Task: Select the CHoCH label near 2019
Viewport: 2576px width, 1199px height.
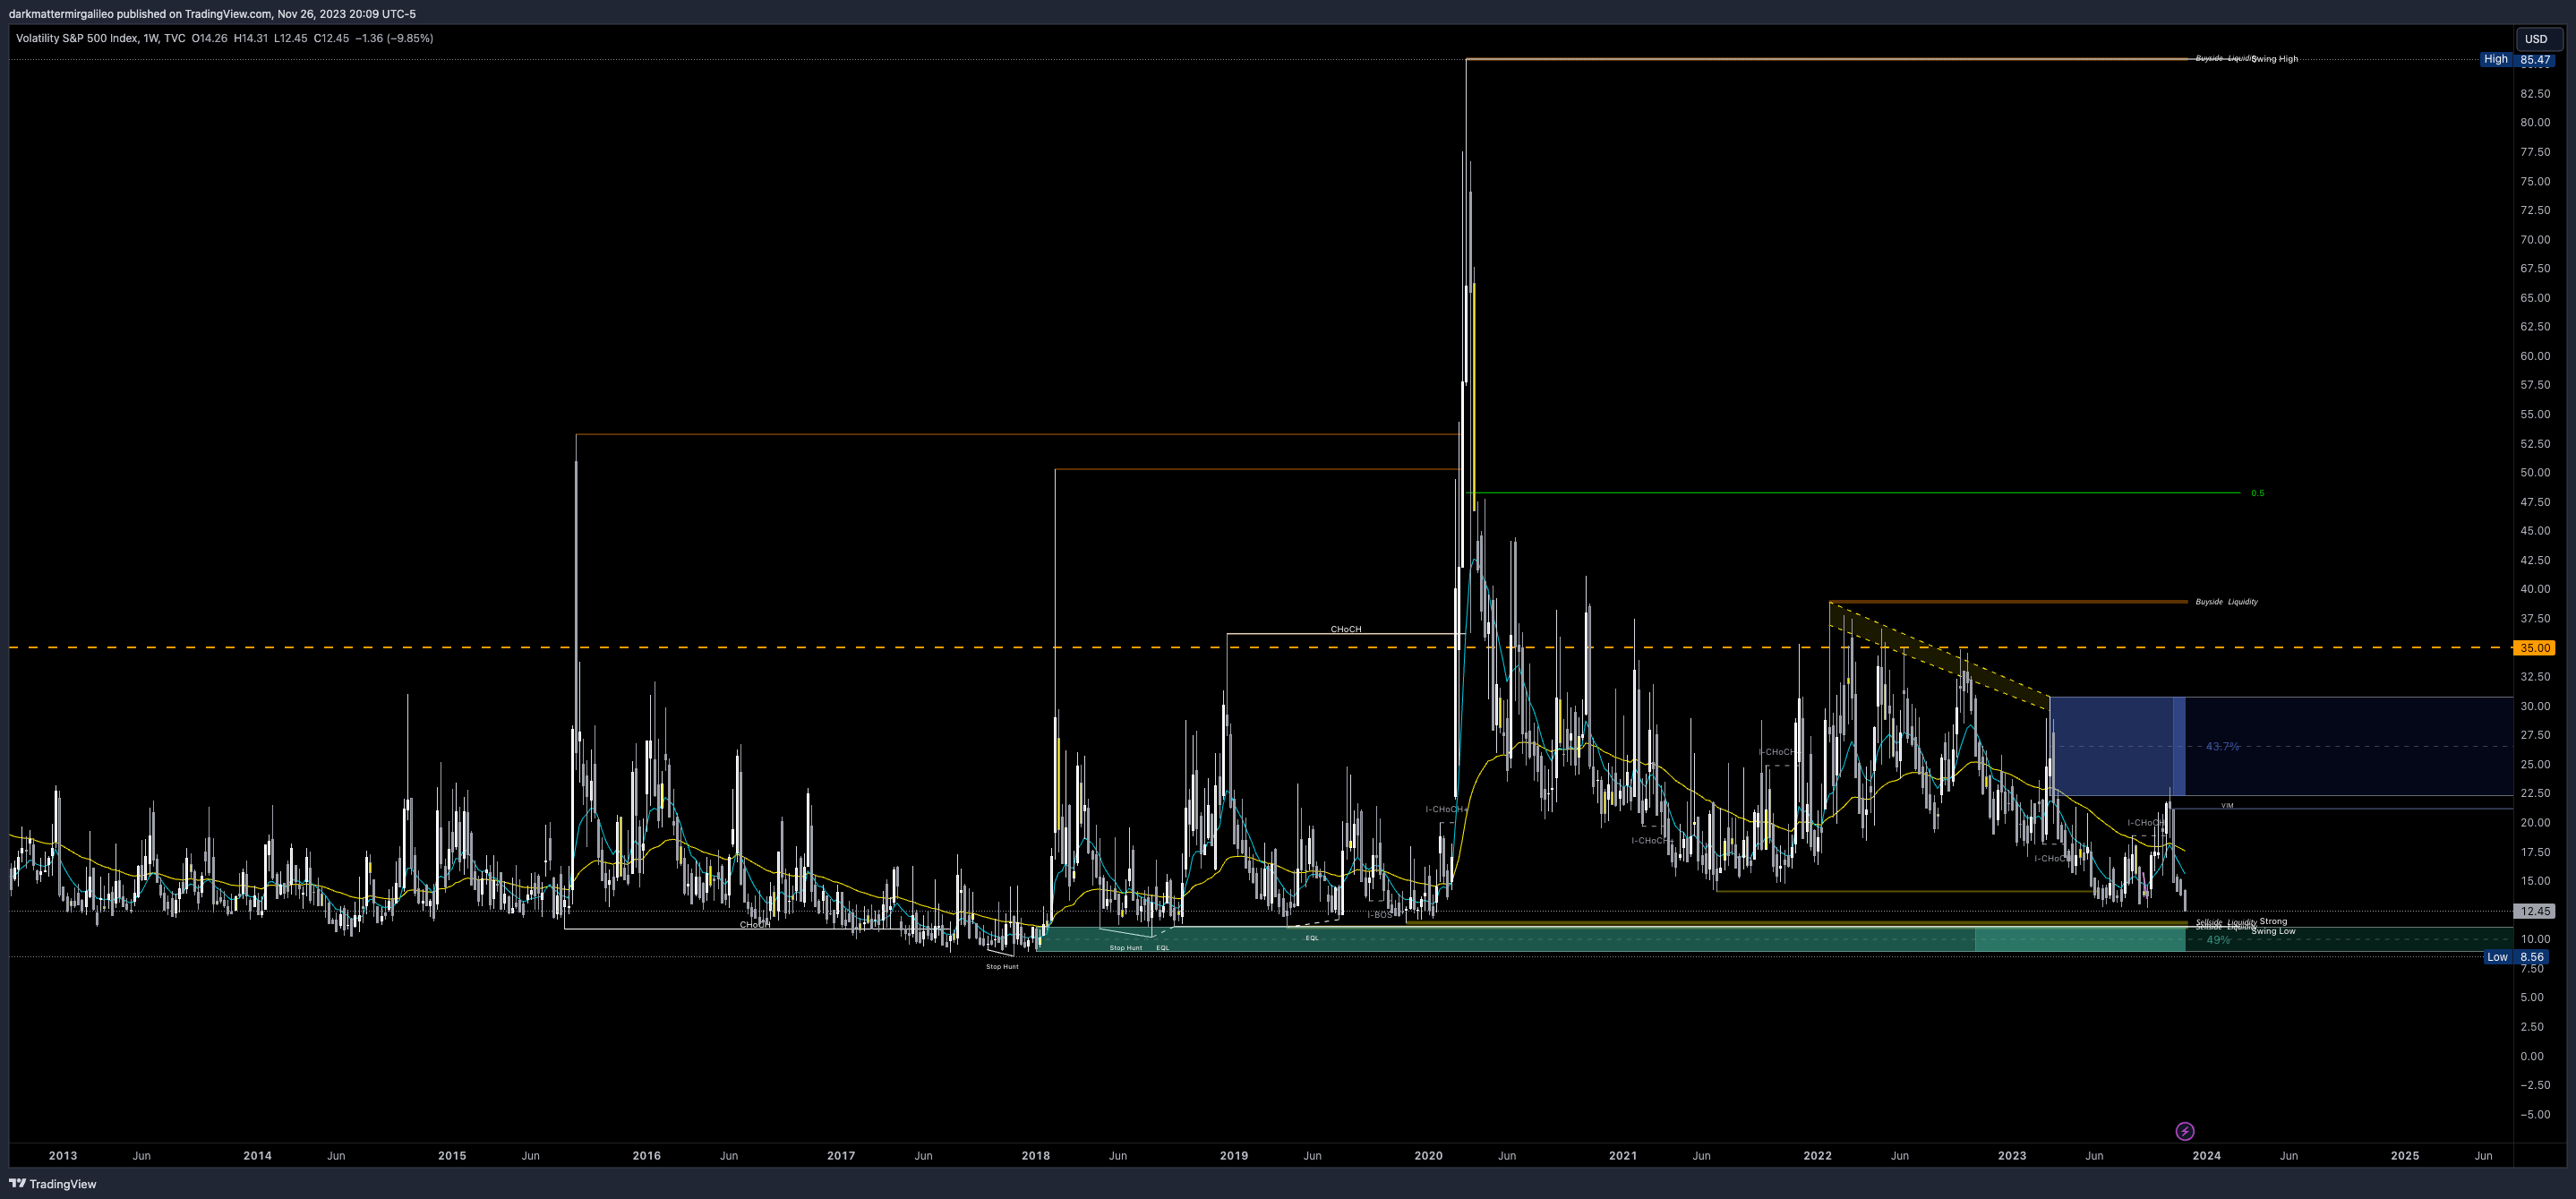Action: pos(1345,629)
